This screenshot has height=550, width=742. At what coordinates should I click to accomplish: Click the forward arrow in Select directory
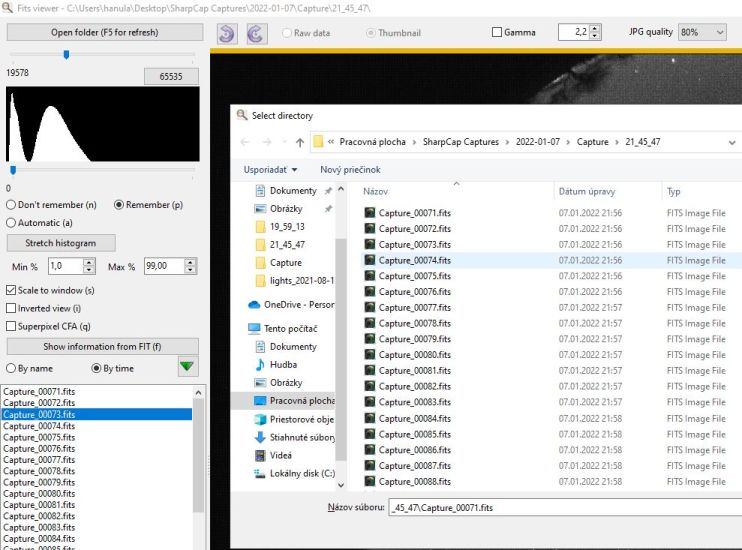267,142
